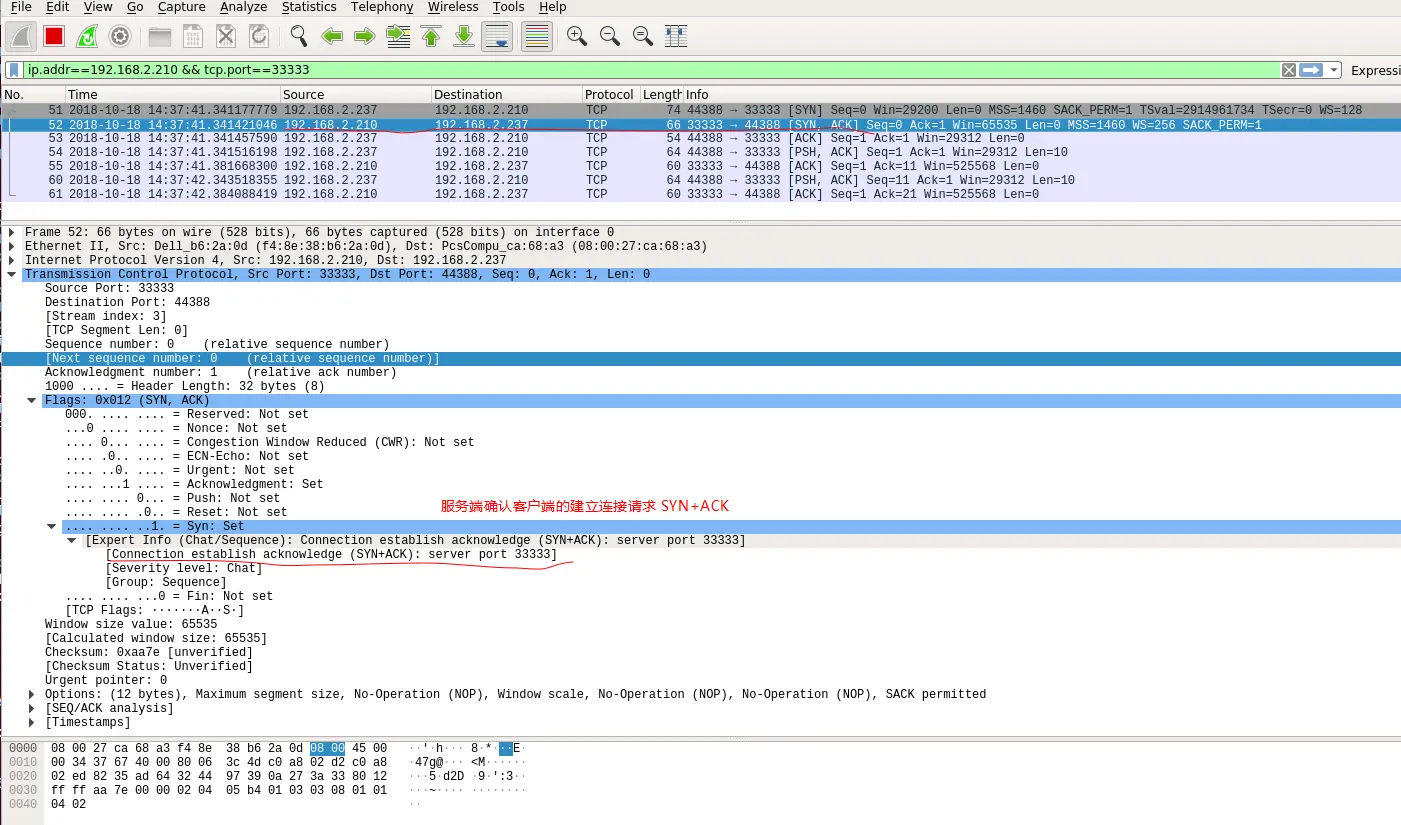Save this capture file
This screenshot has width=1401, height=825.
pos(193,37)
